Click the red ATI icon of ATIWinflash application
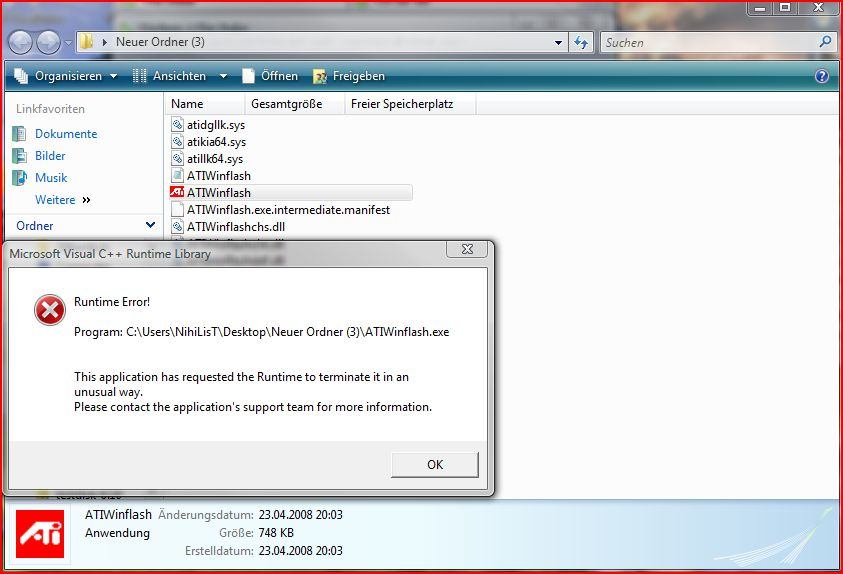The width and height of the screenshot is (843, 574). click(x=177, y=192)
